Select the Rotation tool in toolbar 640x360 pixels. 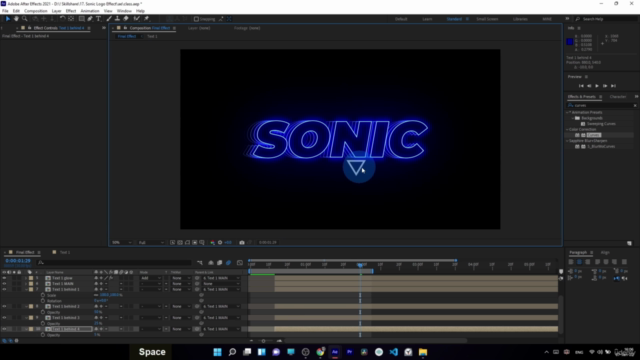[x=62, y=19]
